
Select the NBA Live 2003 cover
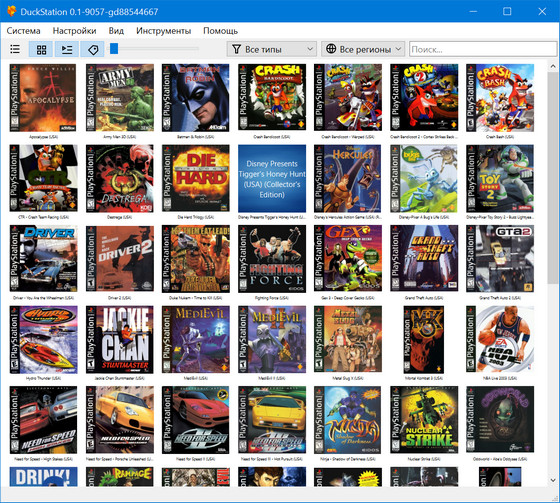tap(500, 339)
